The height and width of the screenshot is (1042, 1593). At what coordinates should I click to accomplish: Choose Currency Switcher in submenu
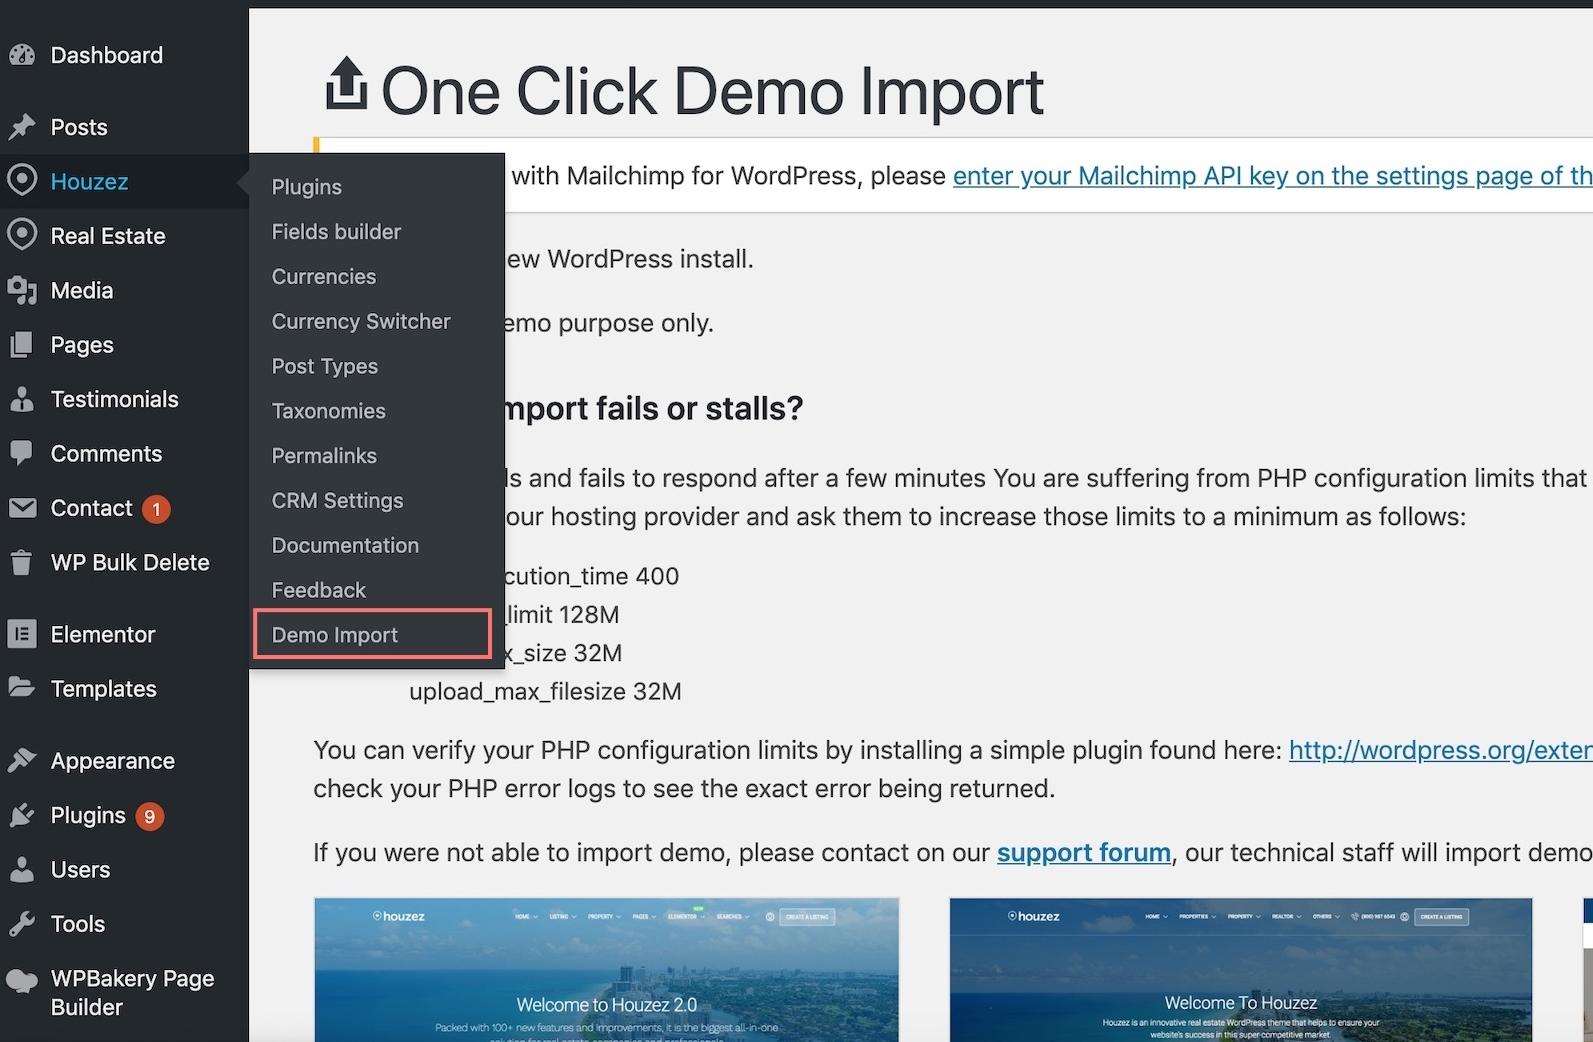point(361,321)
